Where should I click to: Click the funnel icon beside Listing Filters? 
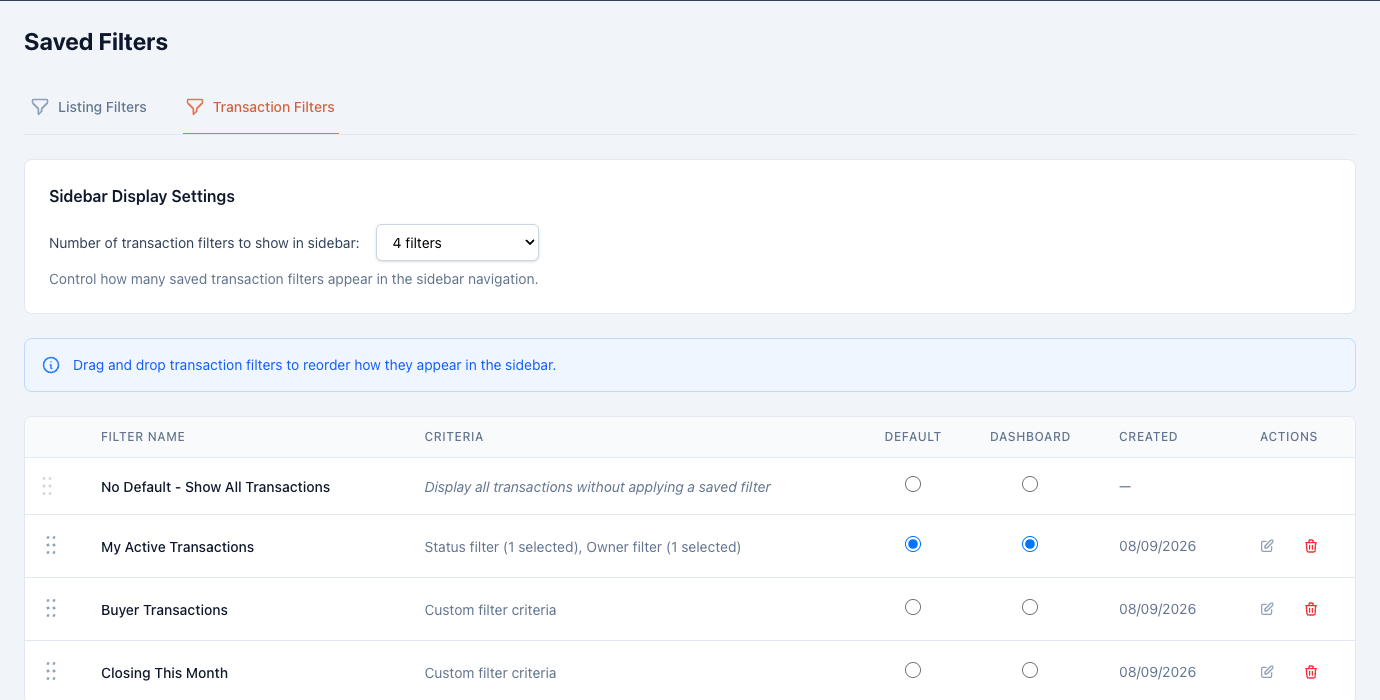pyautogui.click(x=40, y=107)
